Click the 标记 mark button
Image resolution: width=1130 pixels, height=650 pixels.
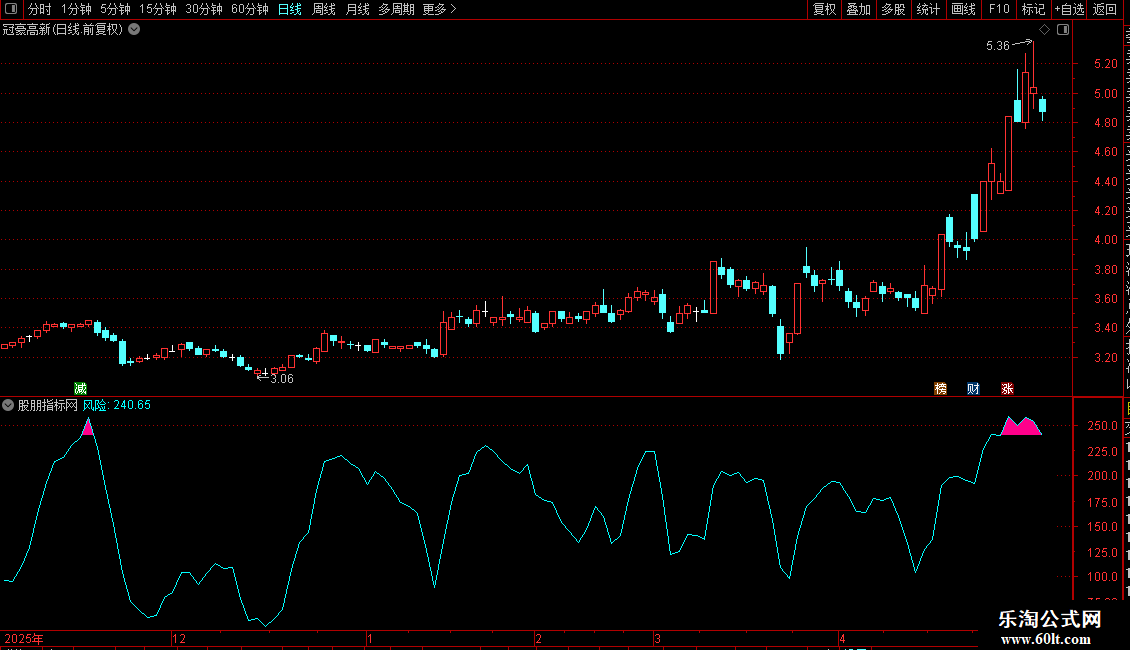[x=1033, y=9]
